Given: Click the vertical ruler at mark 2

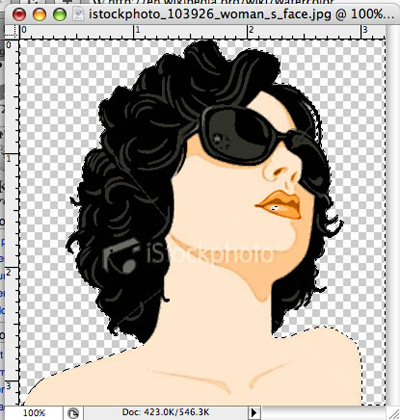Looking at the screenshot, I should point(9,273).
